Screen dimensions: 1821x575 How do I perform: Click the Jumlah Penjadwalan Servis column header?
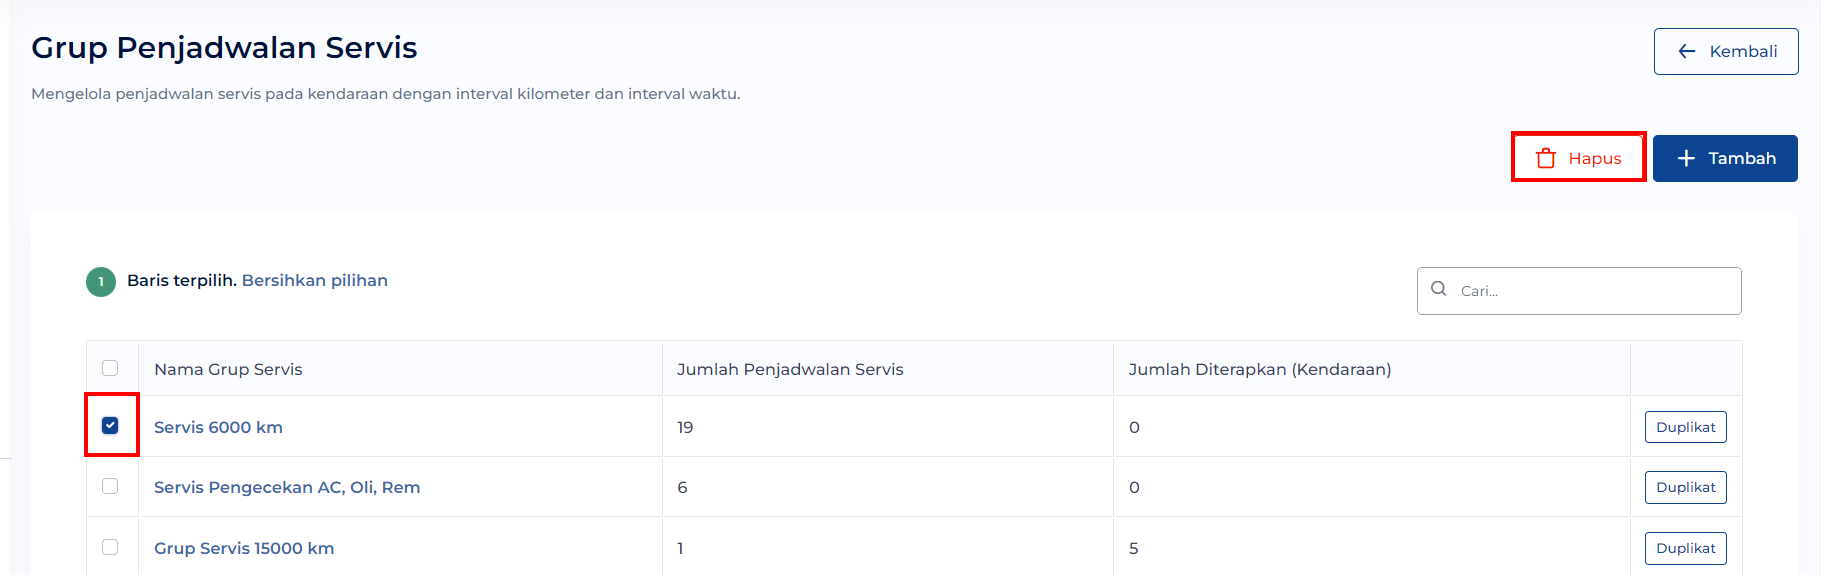[790, 369]
